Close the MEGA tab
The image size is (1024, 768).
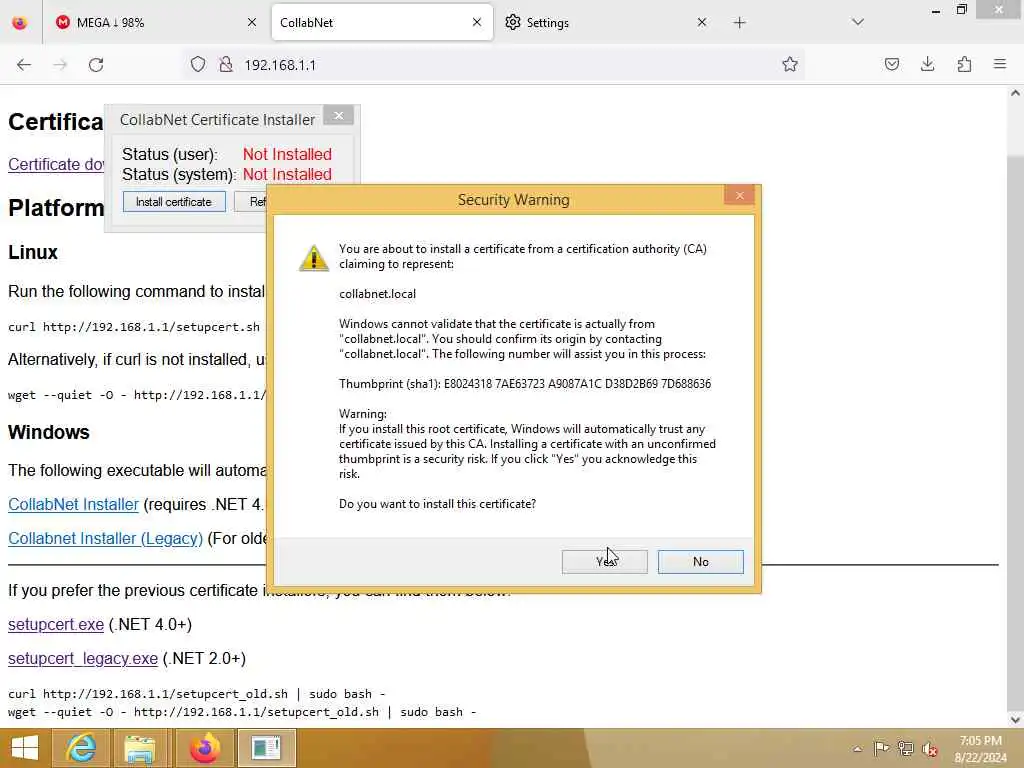(252, 23)
